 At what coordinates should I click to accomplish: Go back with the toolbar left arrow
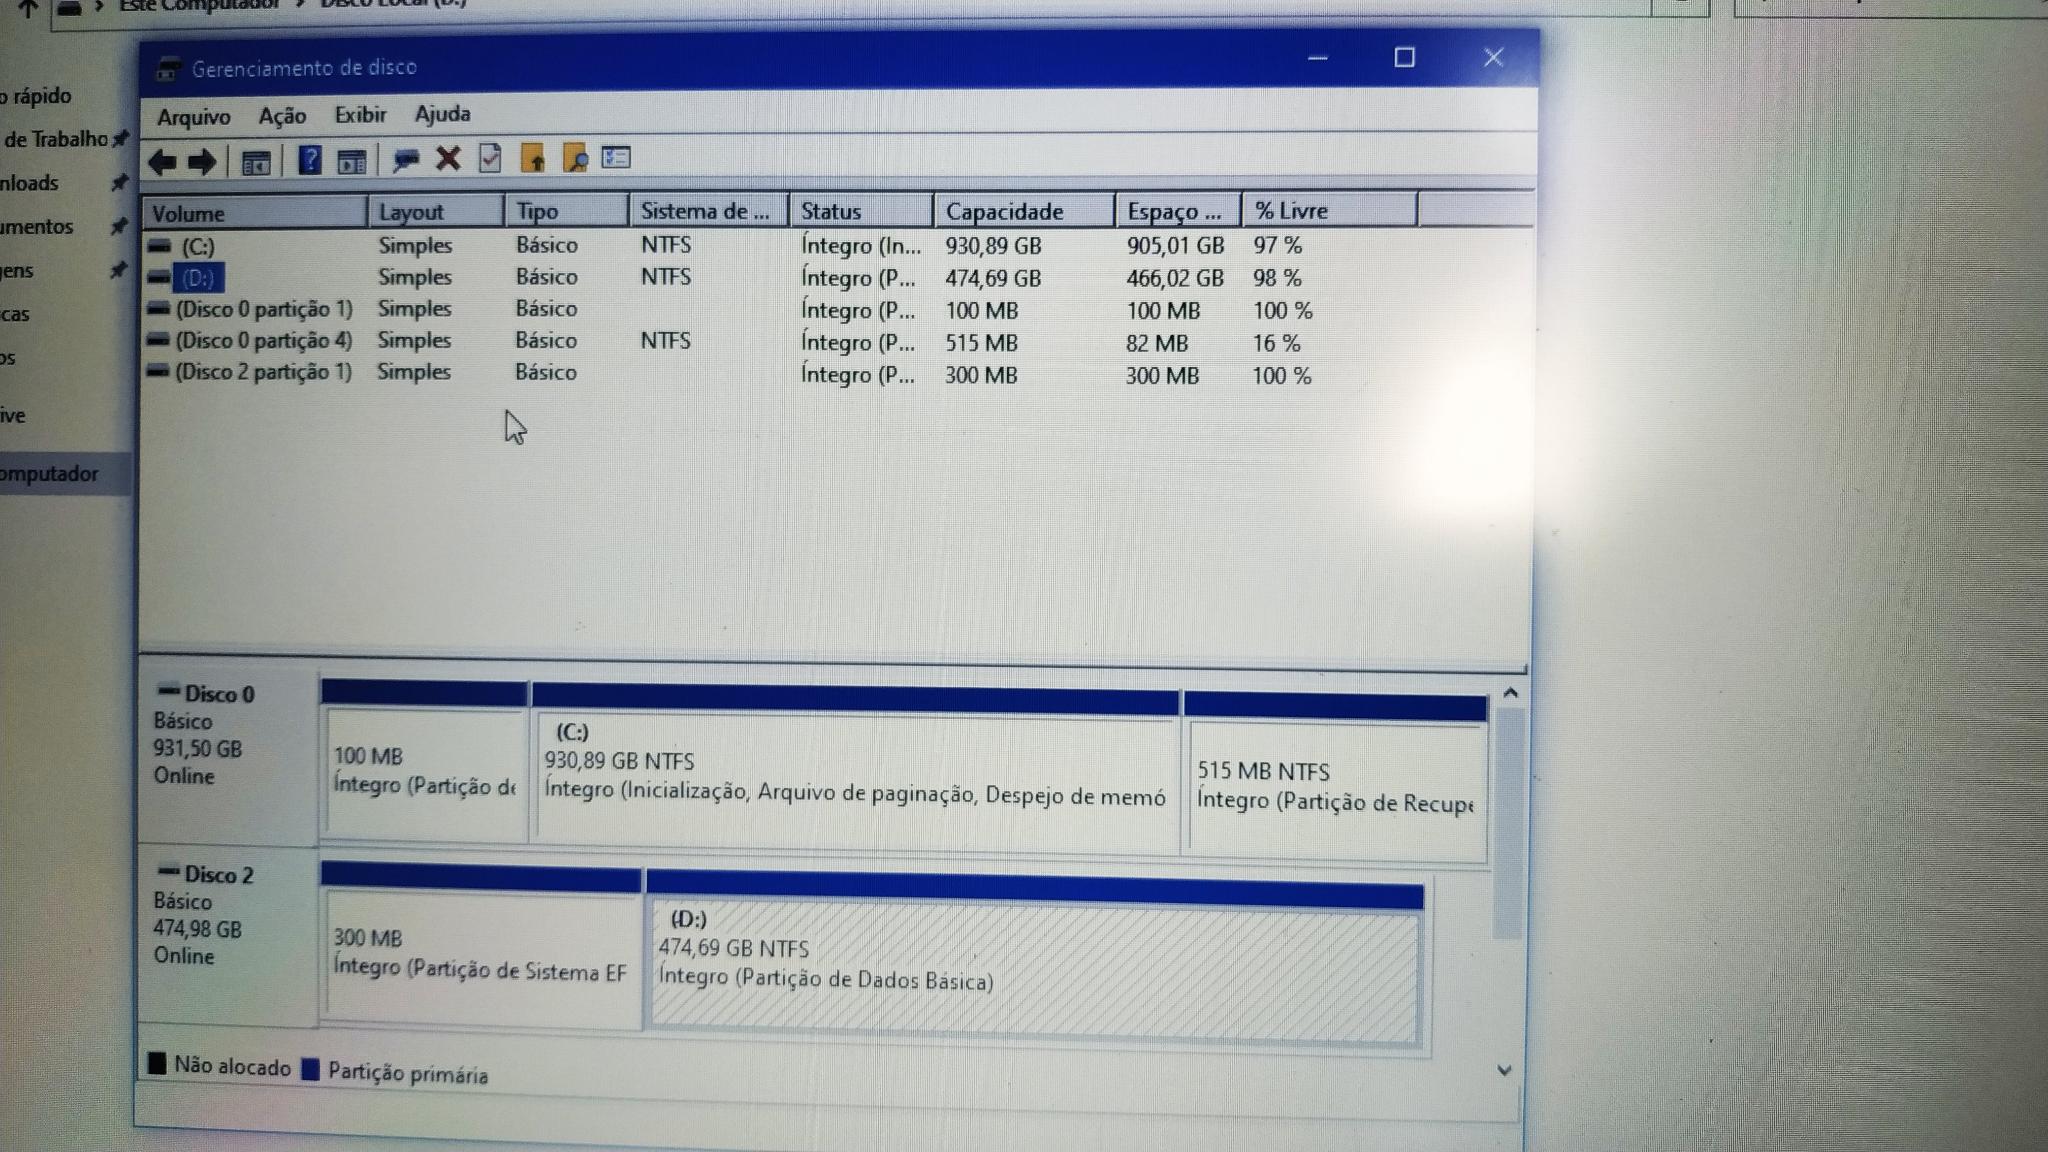click(162, 161)
